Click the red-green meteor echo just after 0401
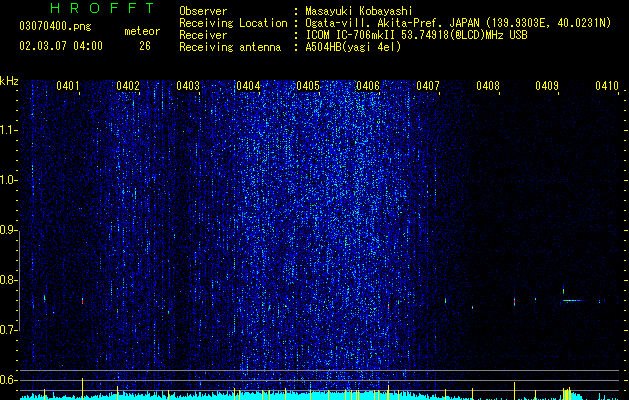This screenshot has width=629, height=400. click(x=82, y=301)
